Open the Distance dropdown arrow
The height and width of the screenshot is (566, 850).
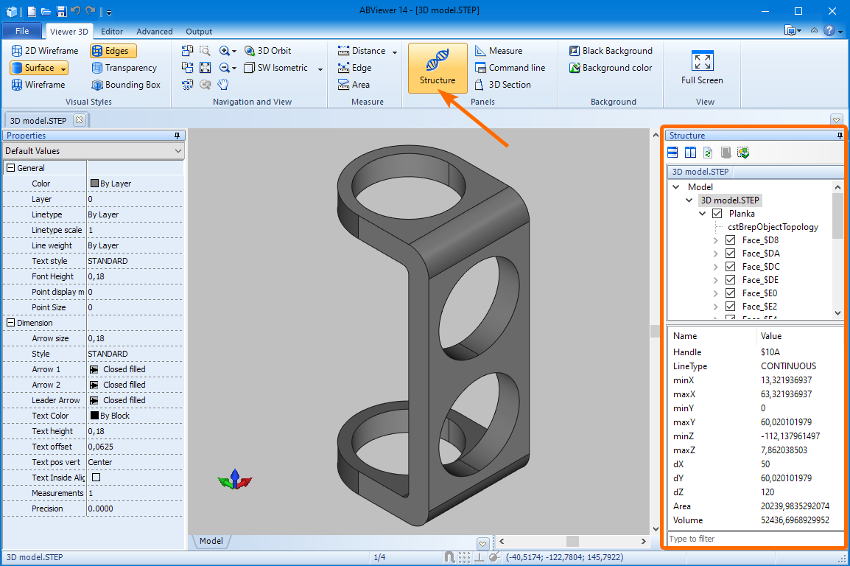(x=395, y=52)
